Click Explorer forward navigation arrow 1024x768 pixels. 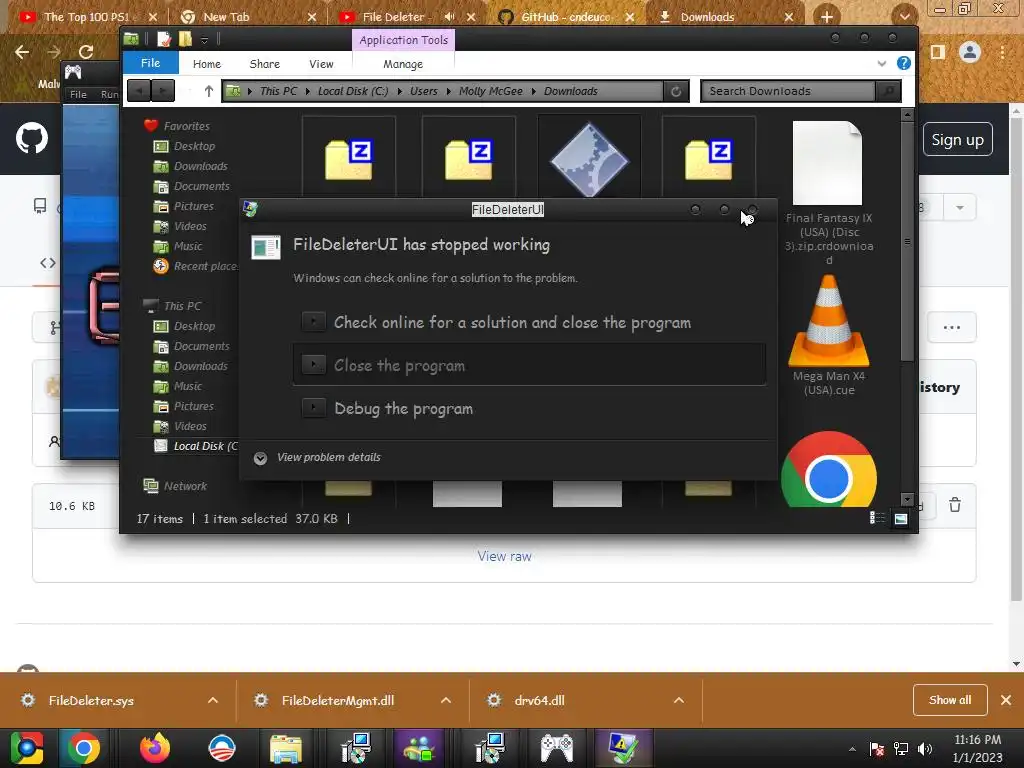163,91
